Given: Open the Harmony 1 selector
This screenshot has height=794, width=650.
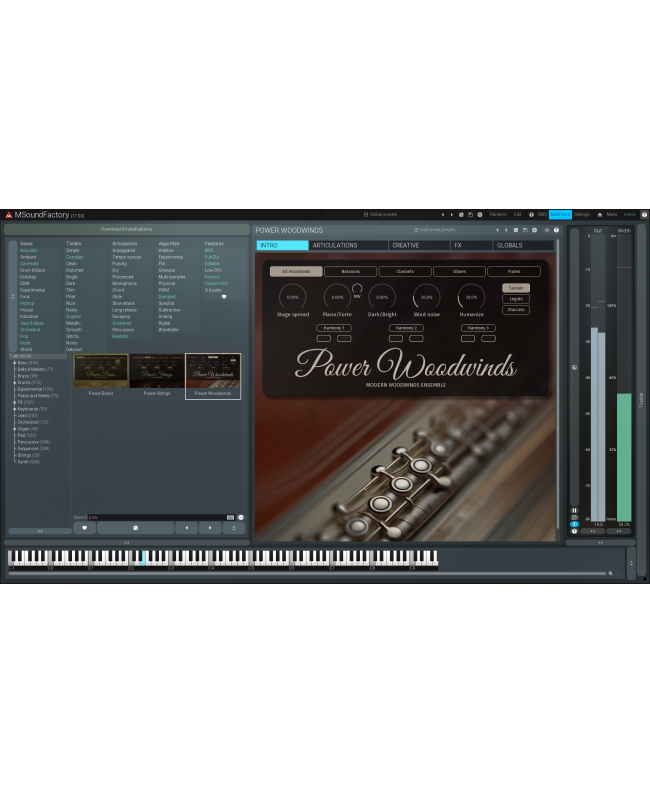Looking at the screenshot, I should 334,328.
